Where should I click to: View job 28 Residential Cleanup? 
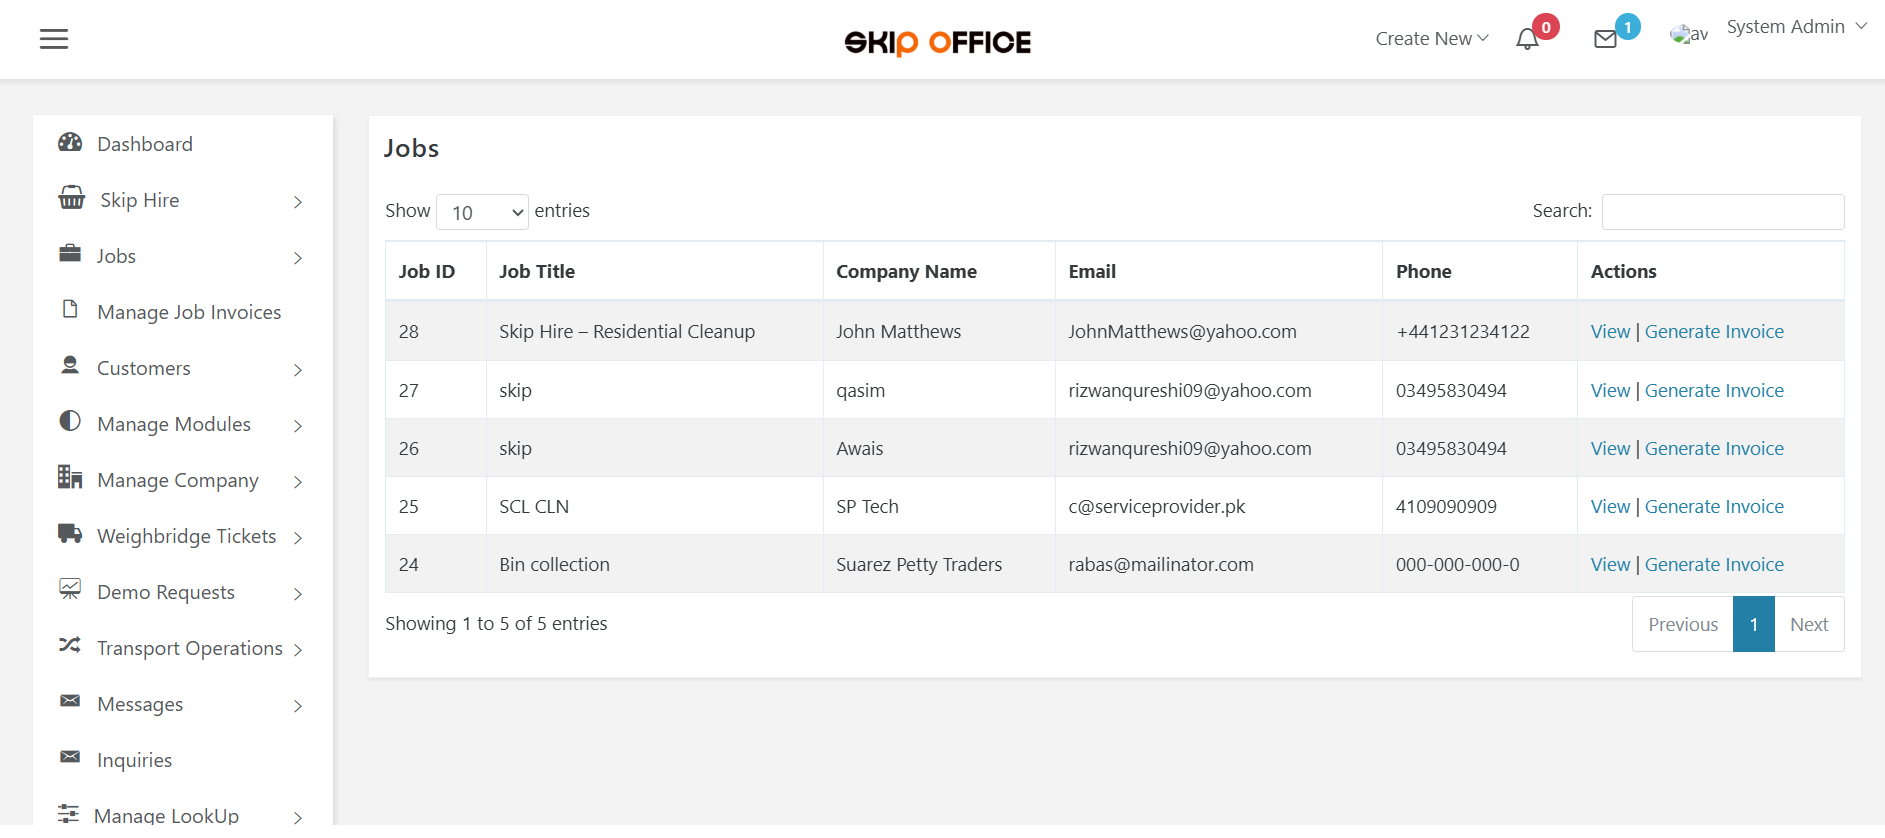(1610, 332)
